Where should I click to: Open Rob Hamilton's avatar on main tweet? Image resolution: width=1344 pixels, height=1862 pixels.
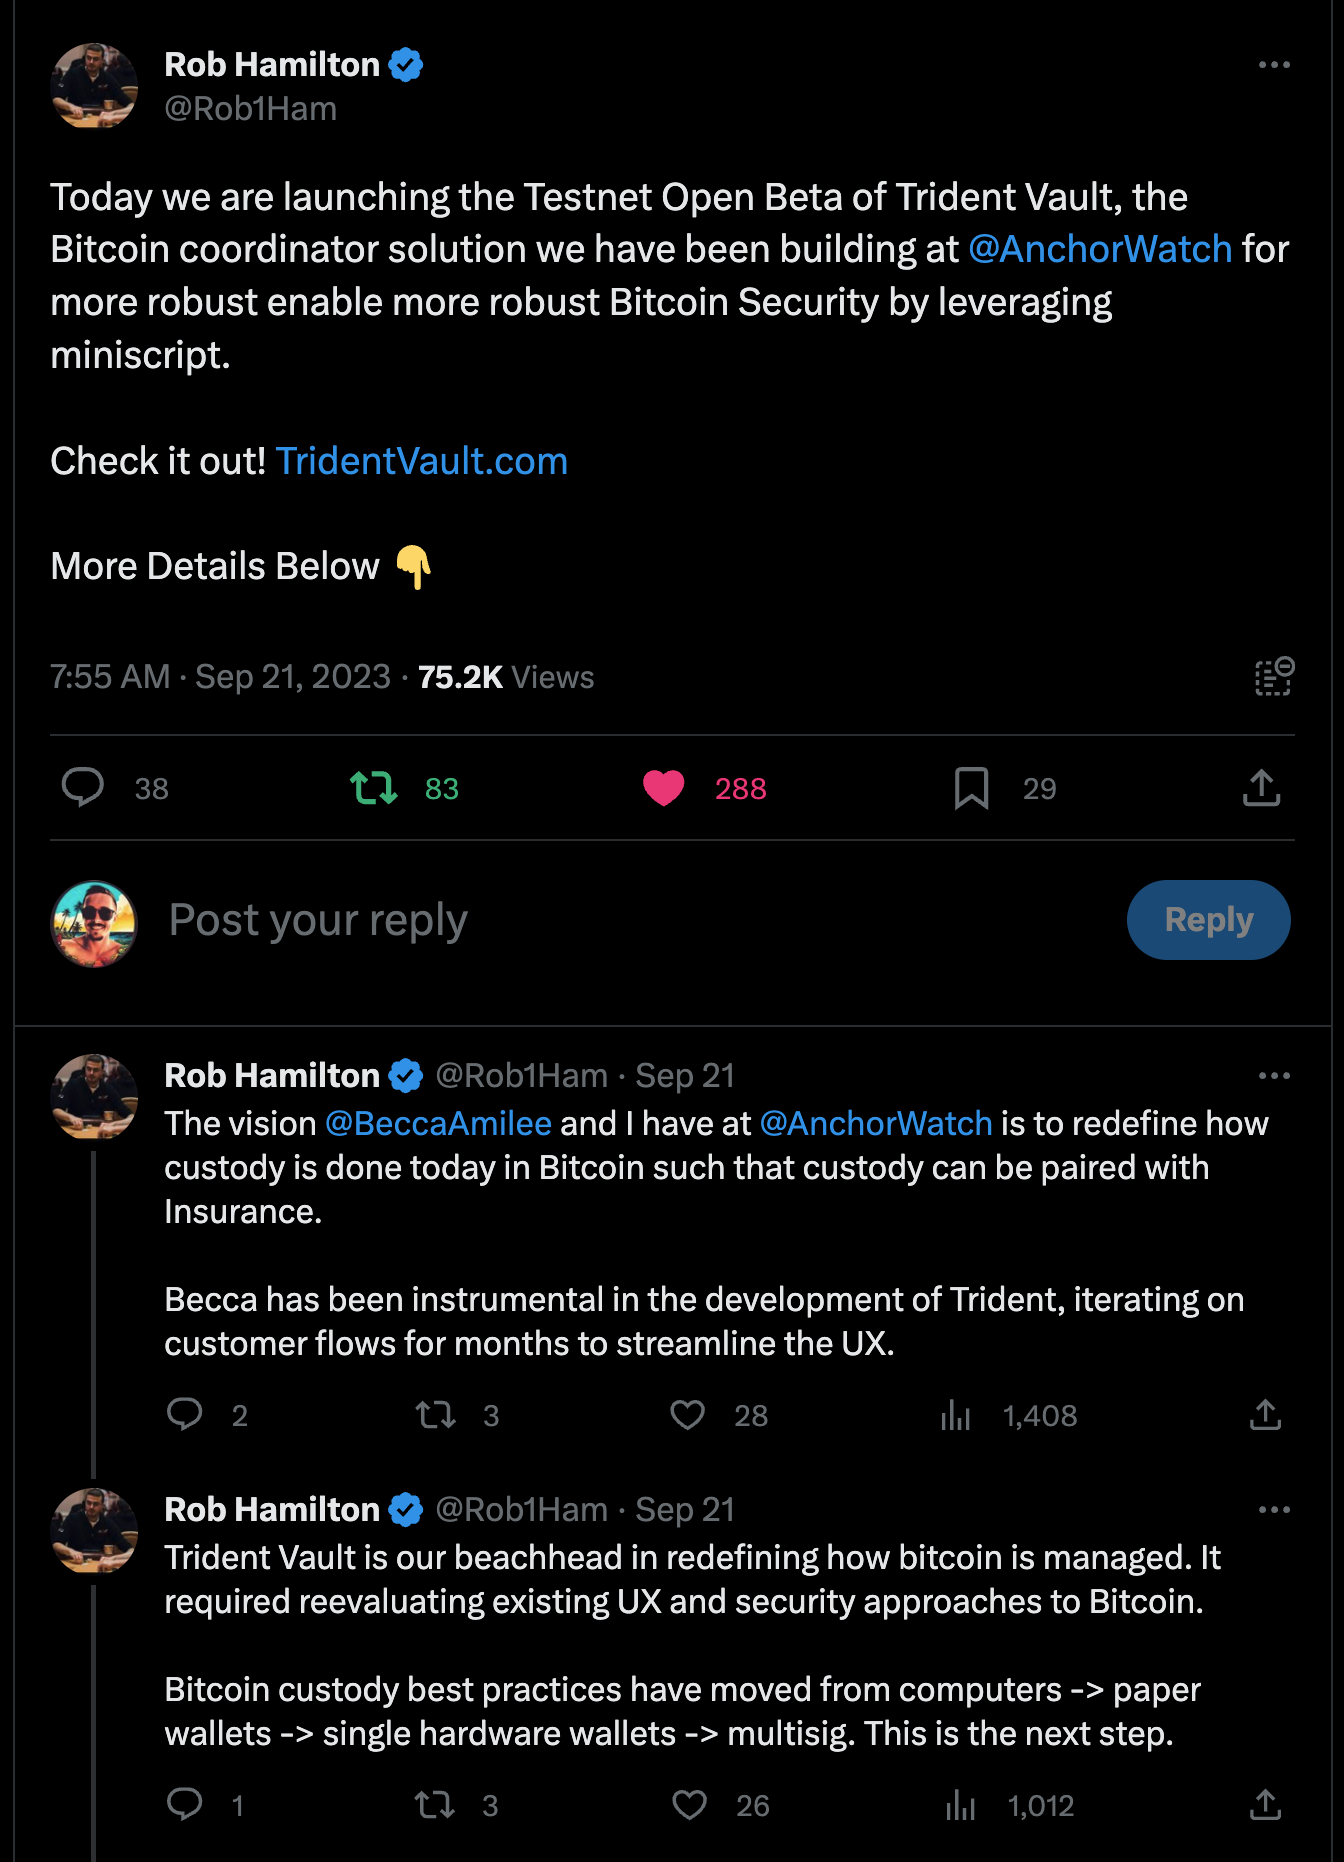(94, 86)
